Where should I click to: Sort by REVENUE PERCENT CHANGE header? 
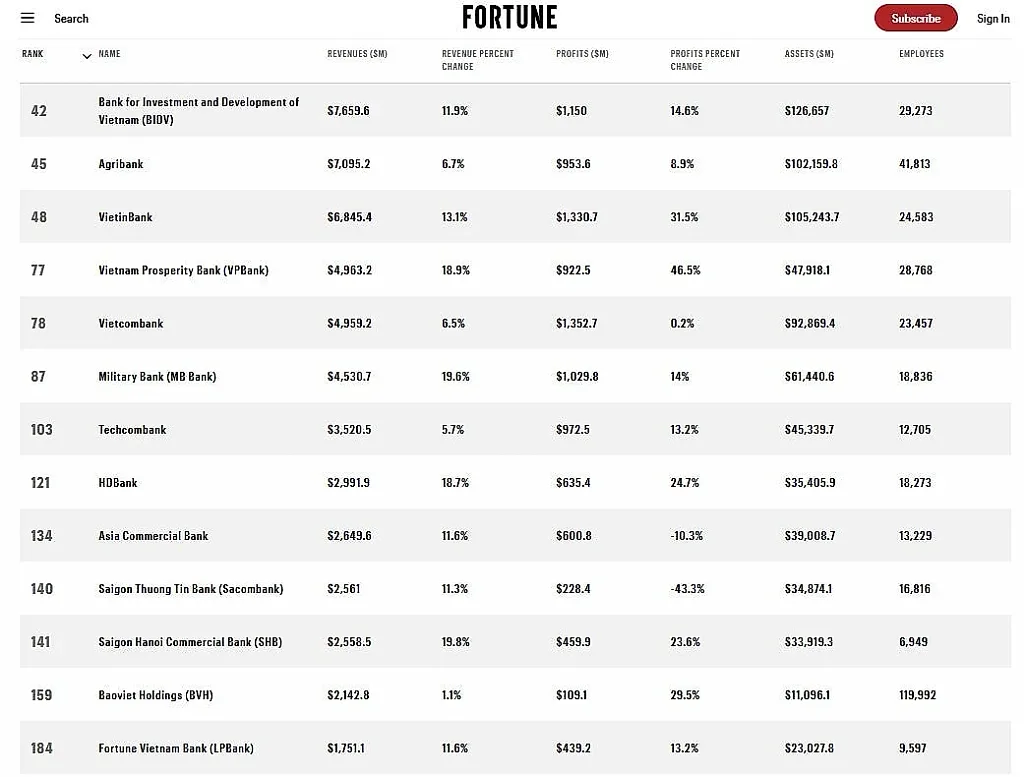tap(478, 60)
